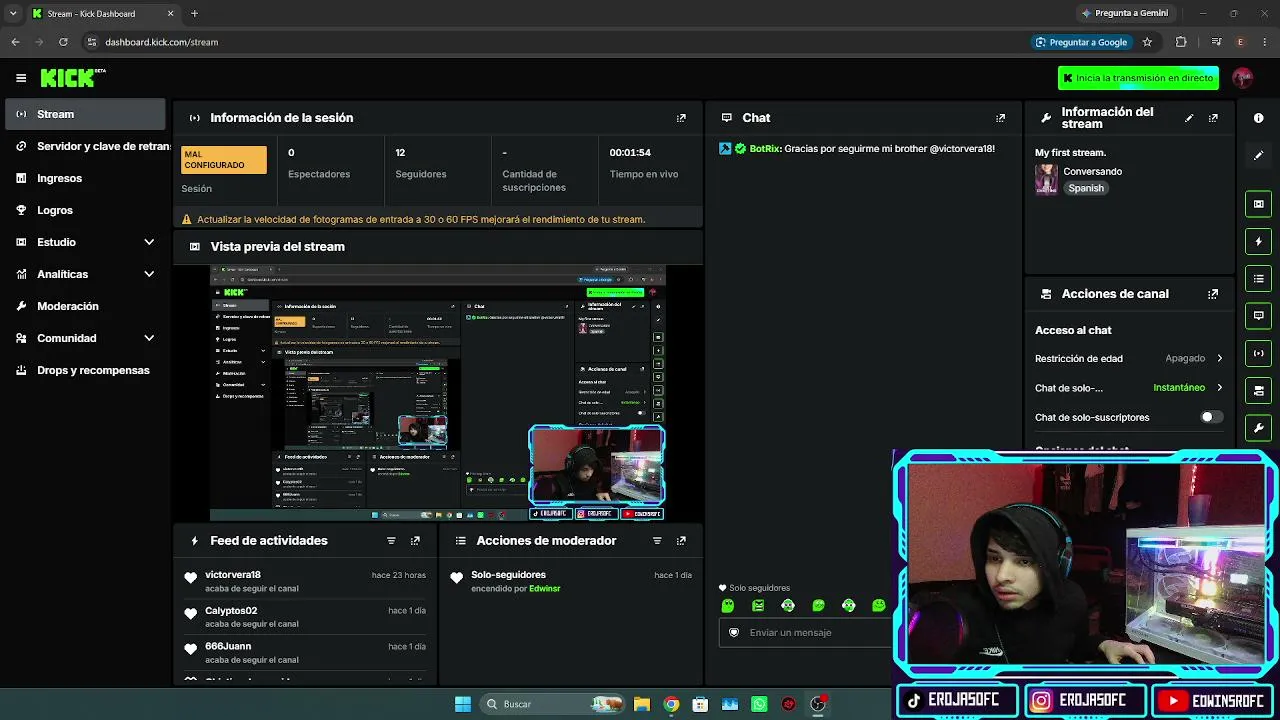Pop out the Información del stream panel
Screen dimensions: 1280x720
pos(1213,118)
